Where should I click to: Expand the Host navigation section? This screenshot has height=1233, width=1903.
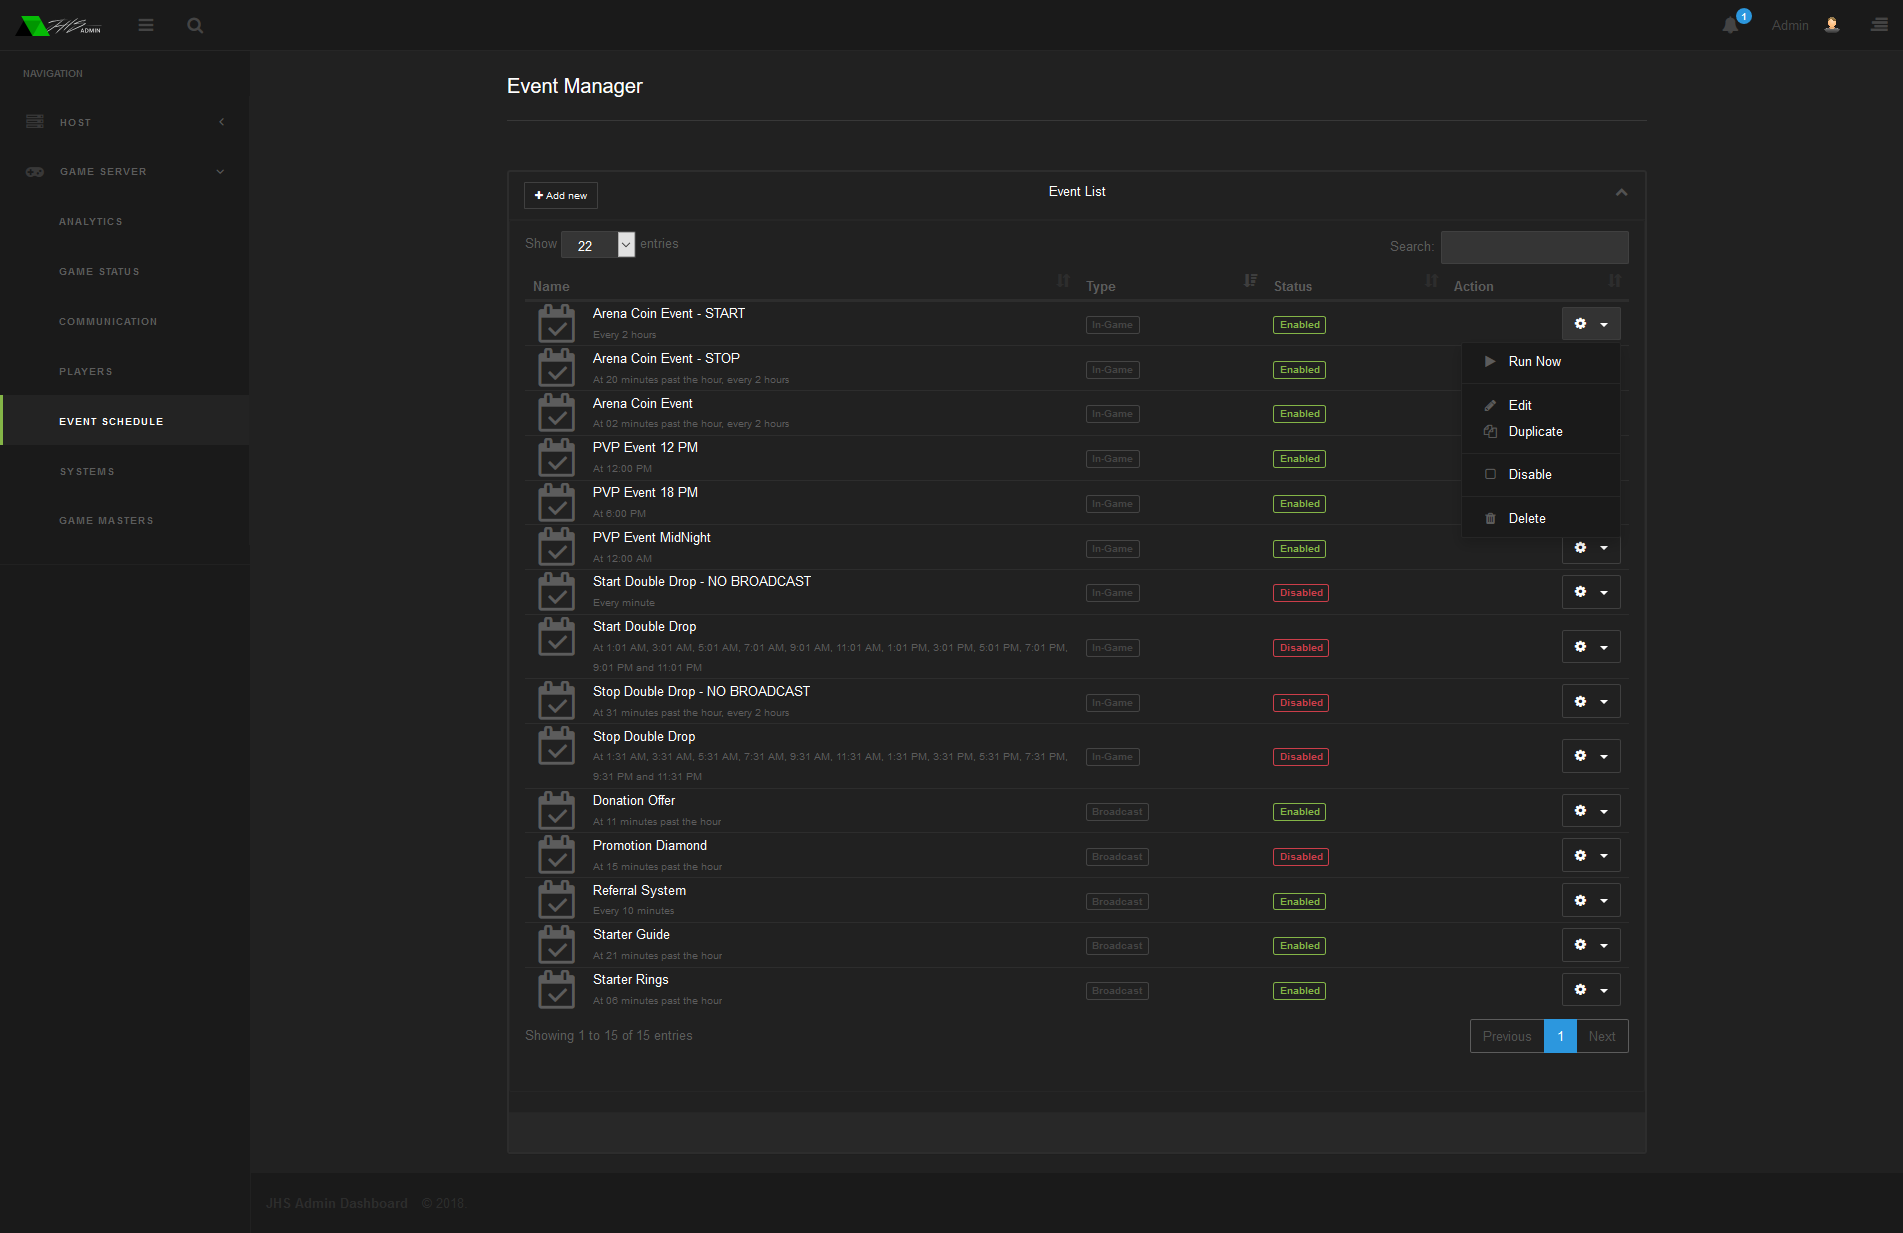(x=124, y=122)
